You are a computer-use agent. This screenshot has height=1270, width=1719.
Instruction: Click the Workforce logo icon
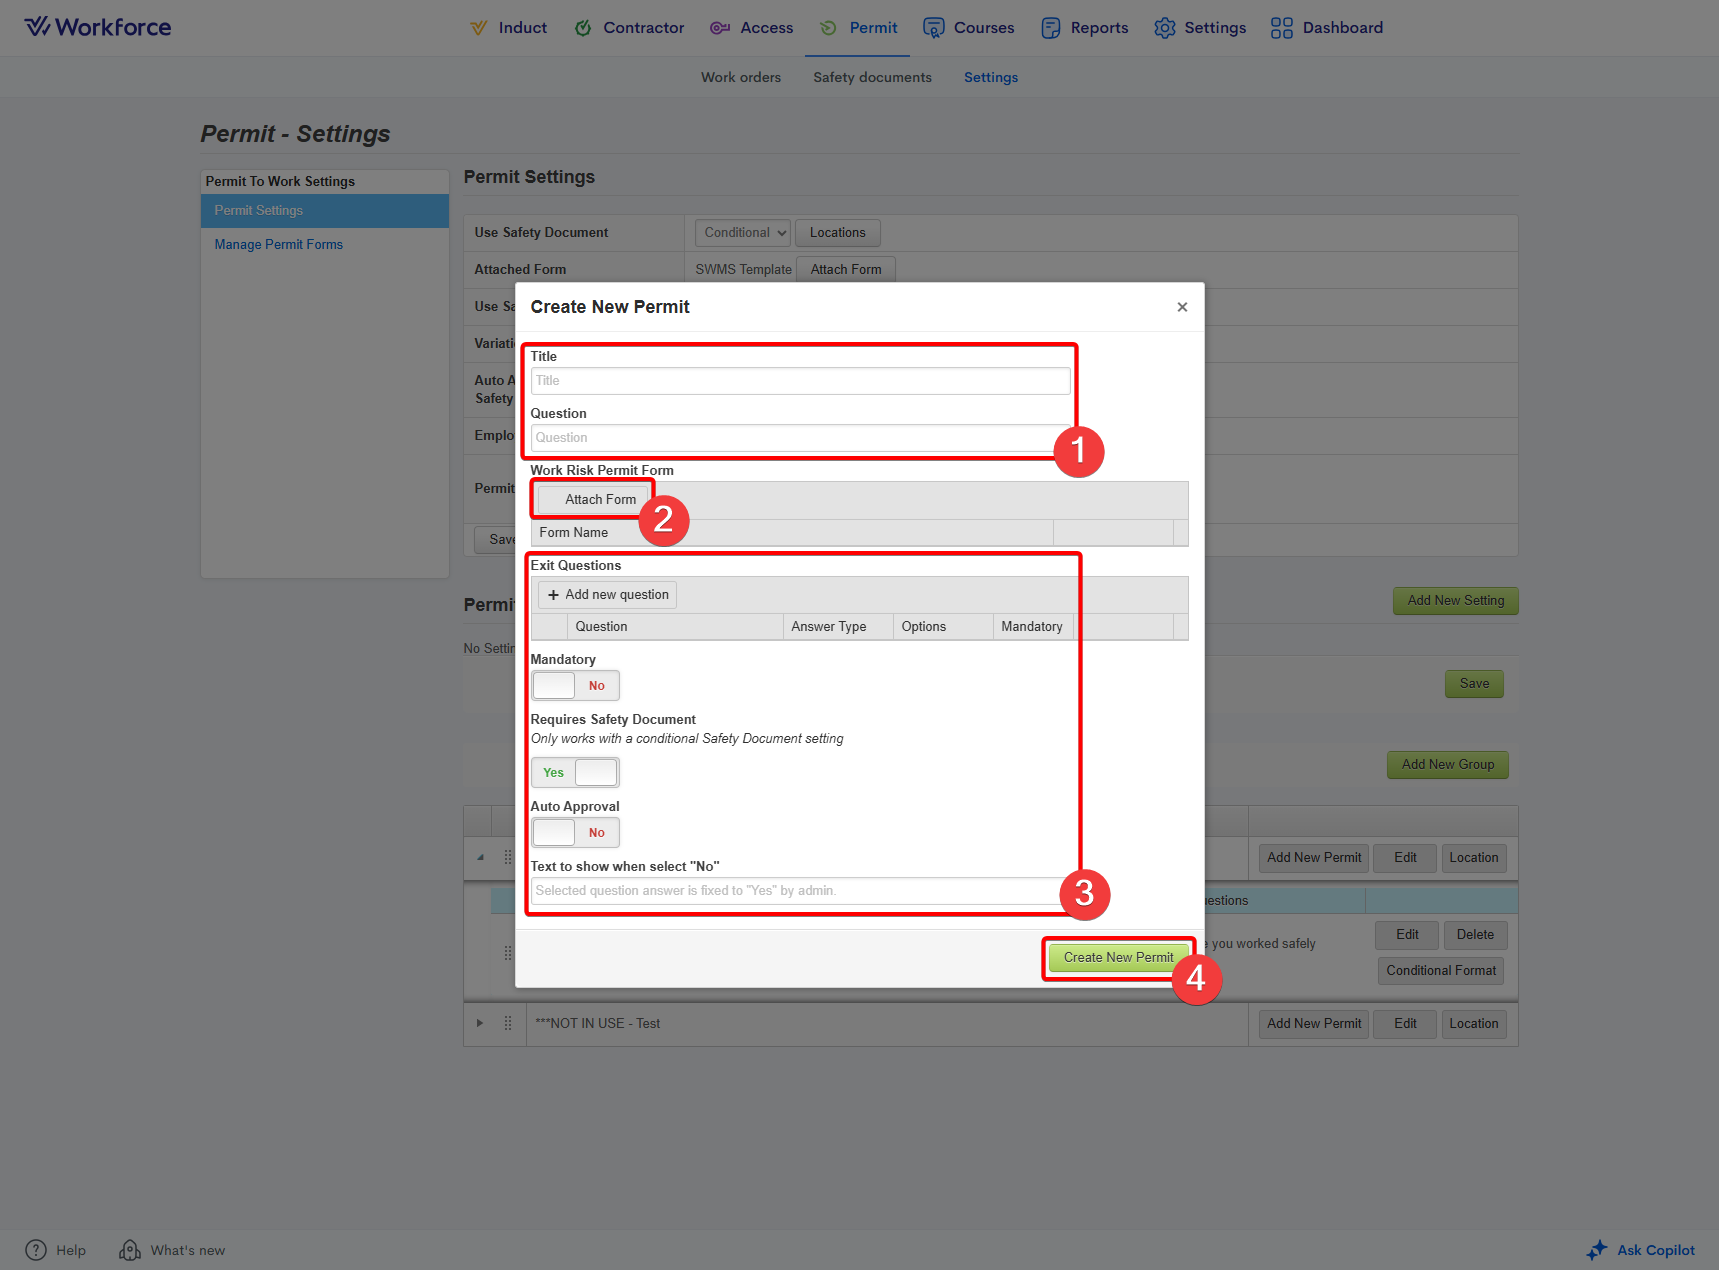37,27
